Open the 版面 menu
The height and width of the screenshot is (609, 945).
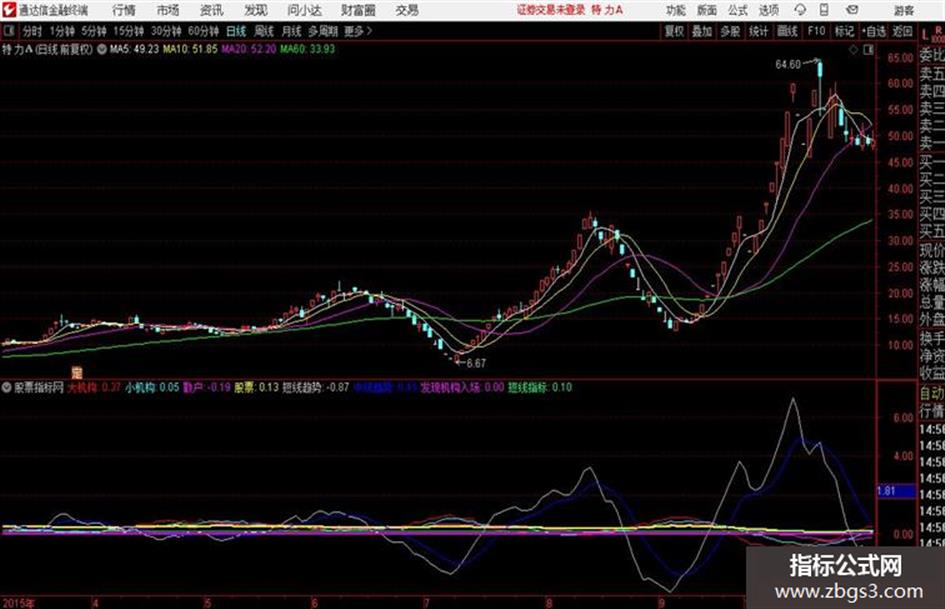(706, 10)
